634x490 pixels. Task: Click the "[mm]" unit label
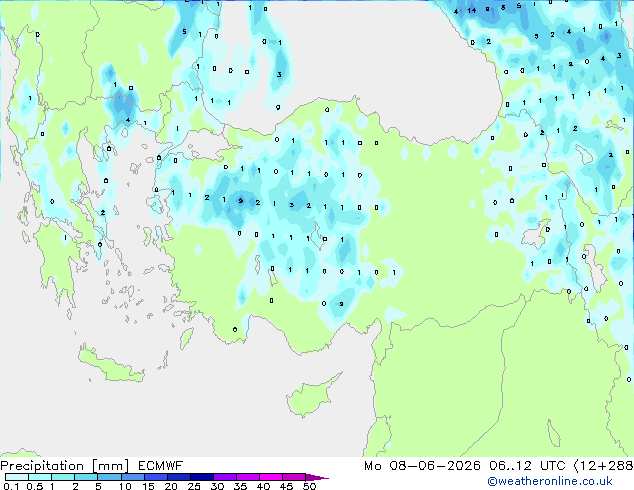tap(110, 466)
